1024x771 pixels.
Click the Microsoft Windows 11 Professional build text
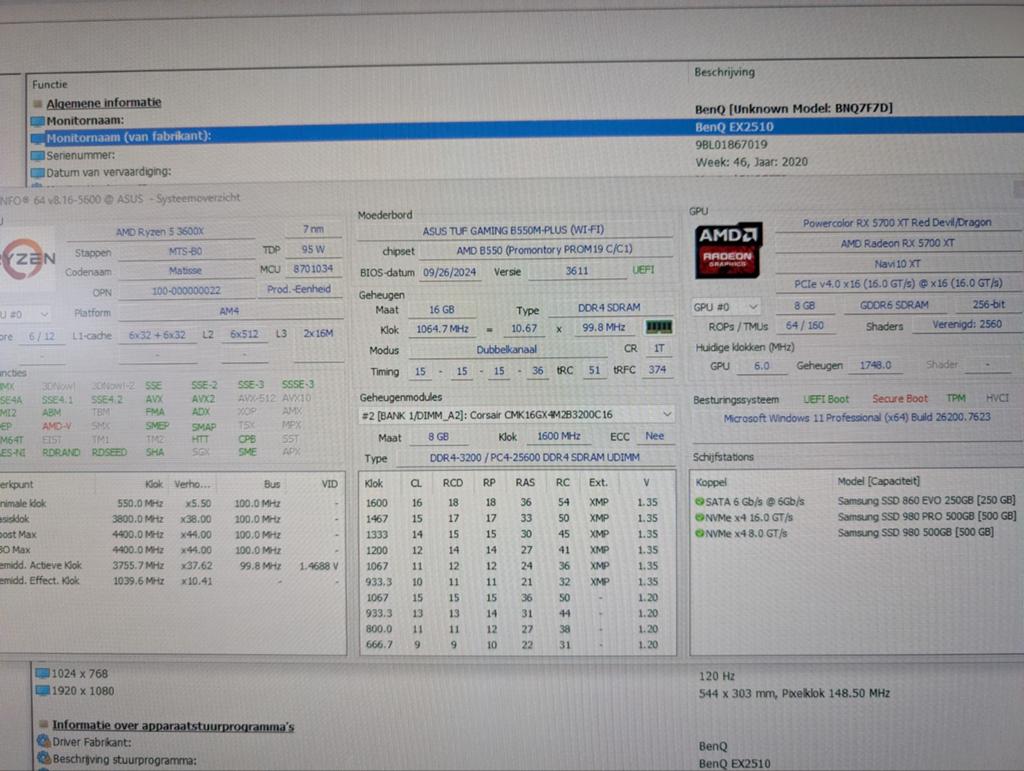857,417
